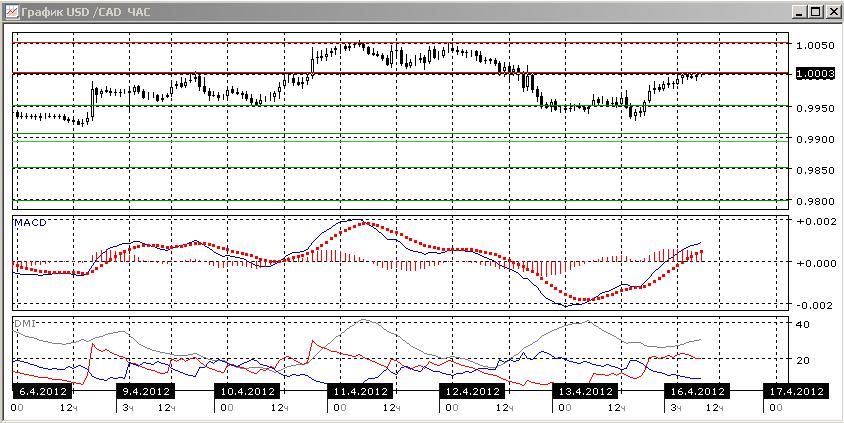844x423 pixels.
Task: Click the 3ч time label under 16.4.2012
Action: [677, 408]
